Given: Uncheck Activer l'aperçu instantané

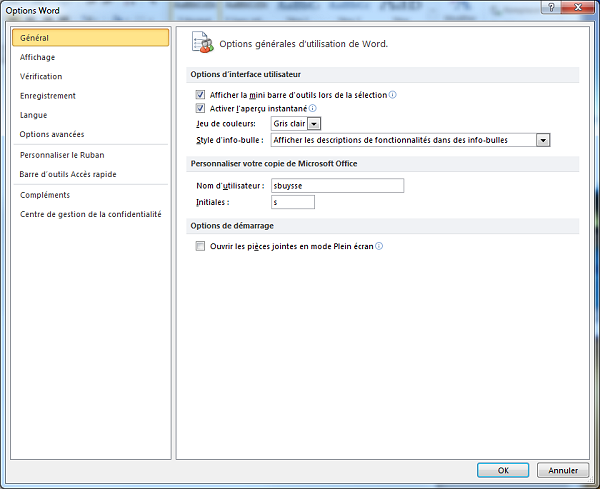Looking at the screenshot, I should 201,108.
